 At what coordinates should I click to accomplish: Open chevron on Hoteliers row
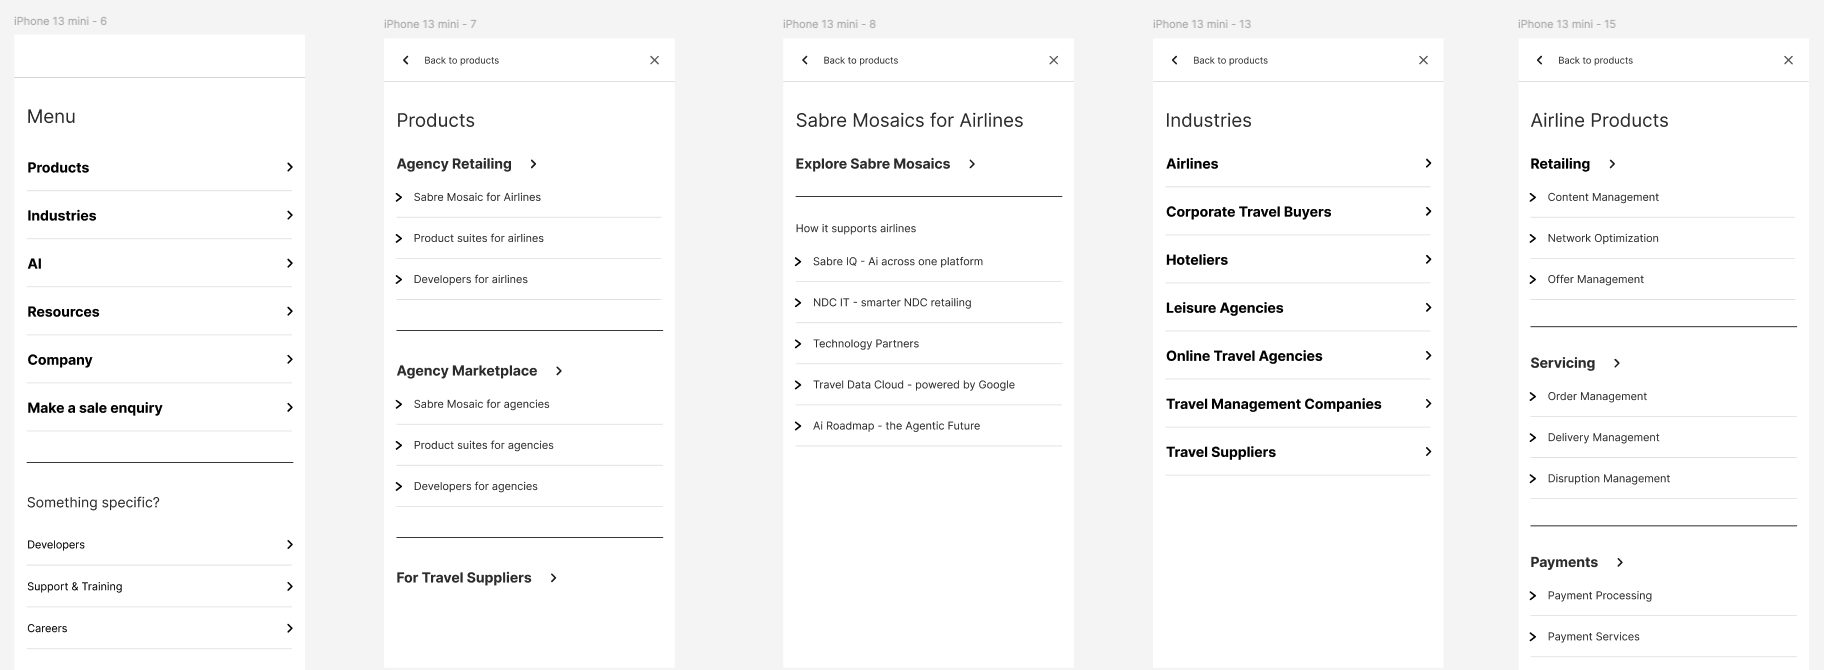pos(1427,259)
